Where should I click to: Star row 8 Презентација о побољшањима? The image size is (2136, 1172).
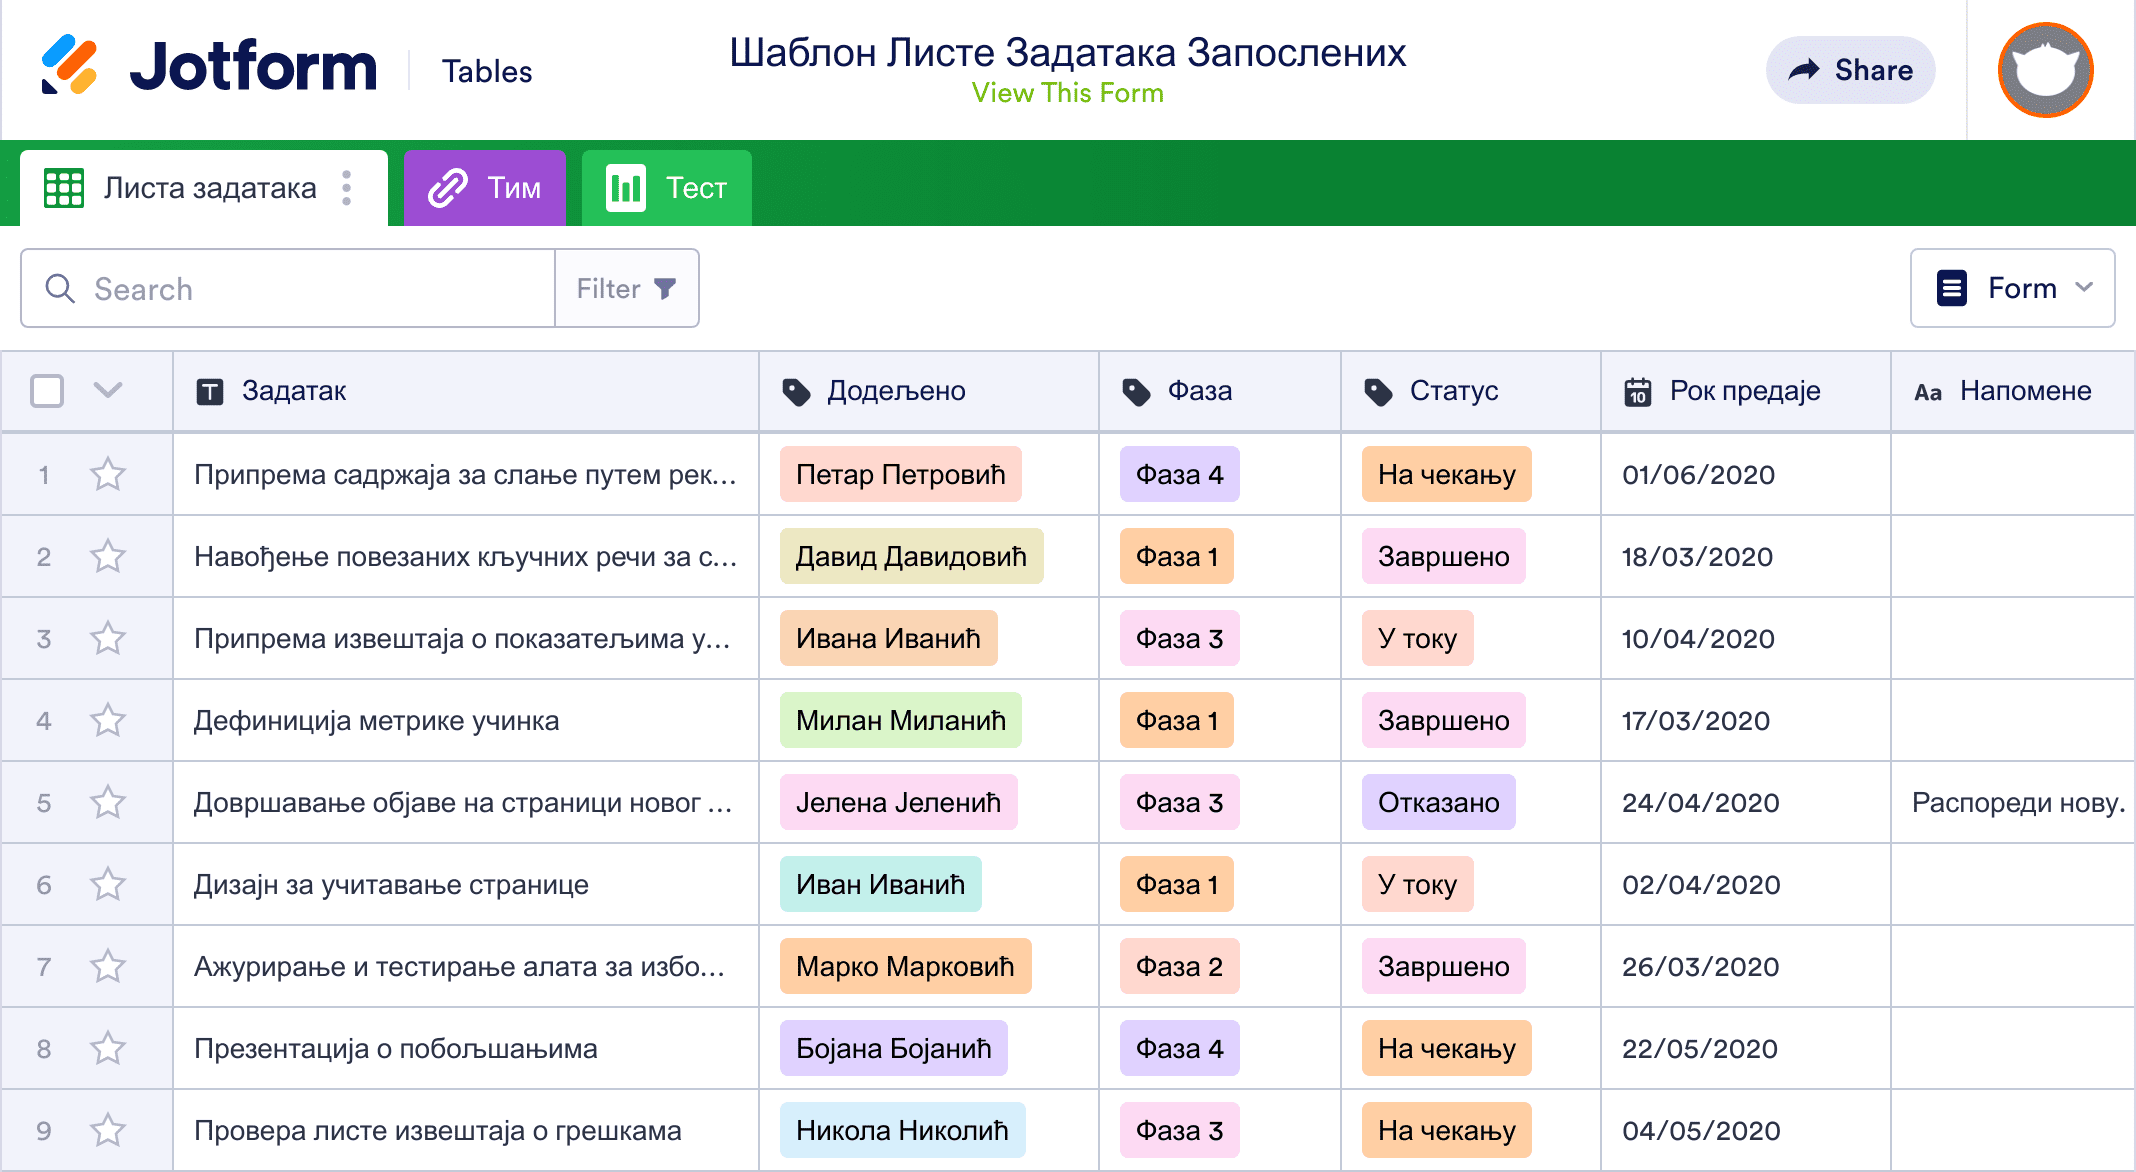tap(108, 1048)
